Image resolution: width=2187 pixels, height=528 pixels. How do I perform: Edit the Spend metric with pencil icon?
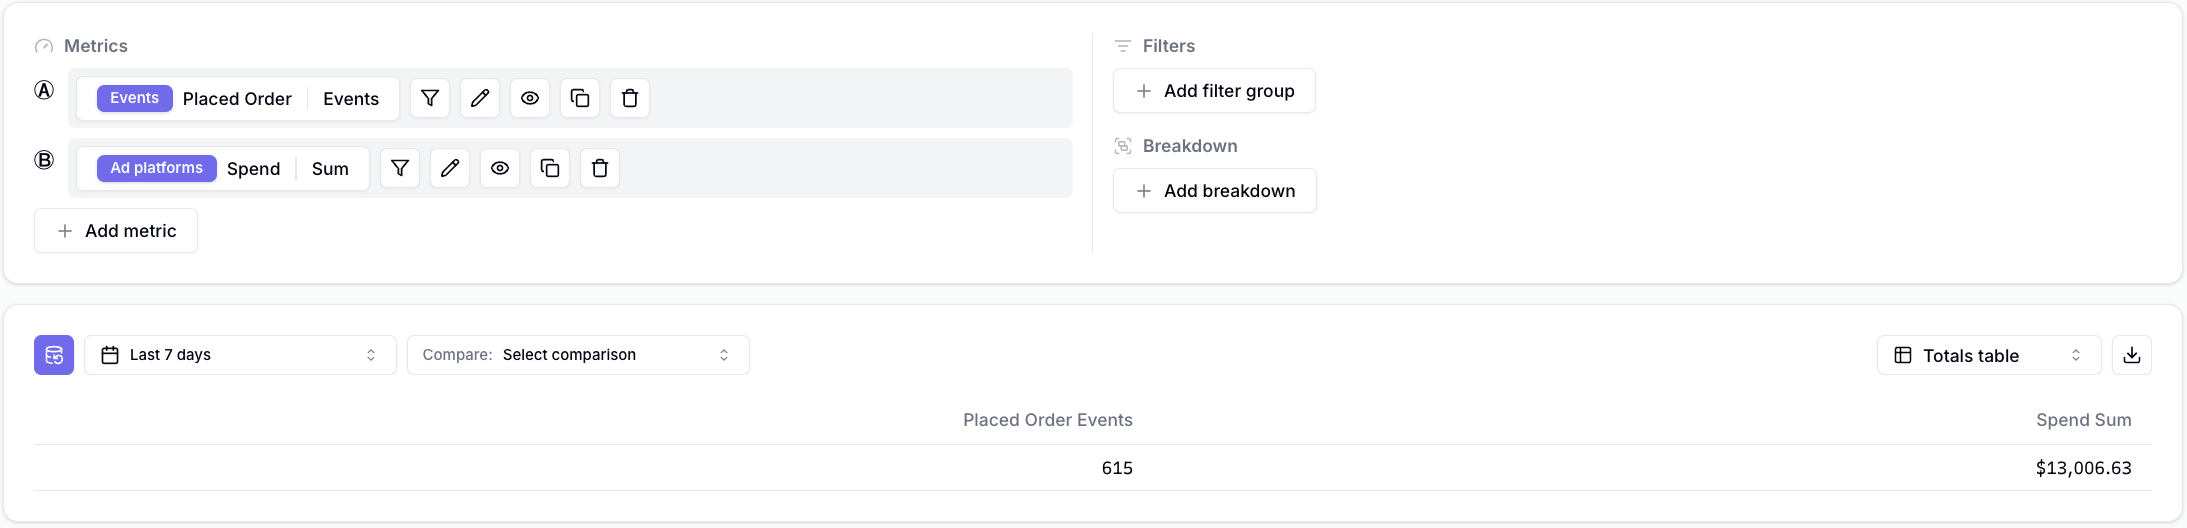(450, 168)
